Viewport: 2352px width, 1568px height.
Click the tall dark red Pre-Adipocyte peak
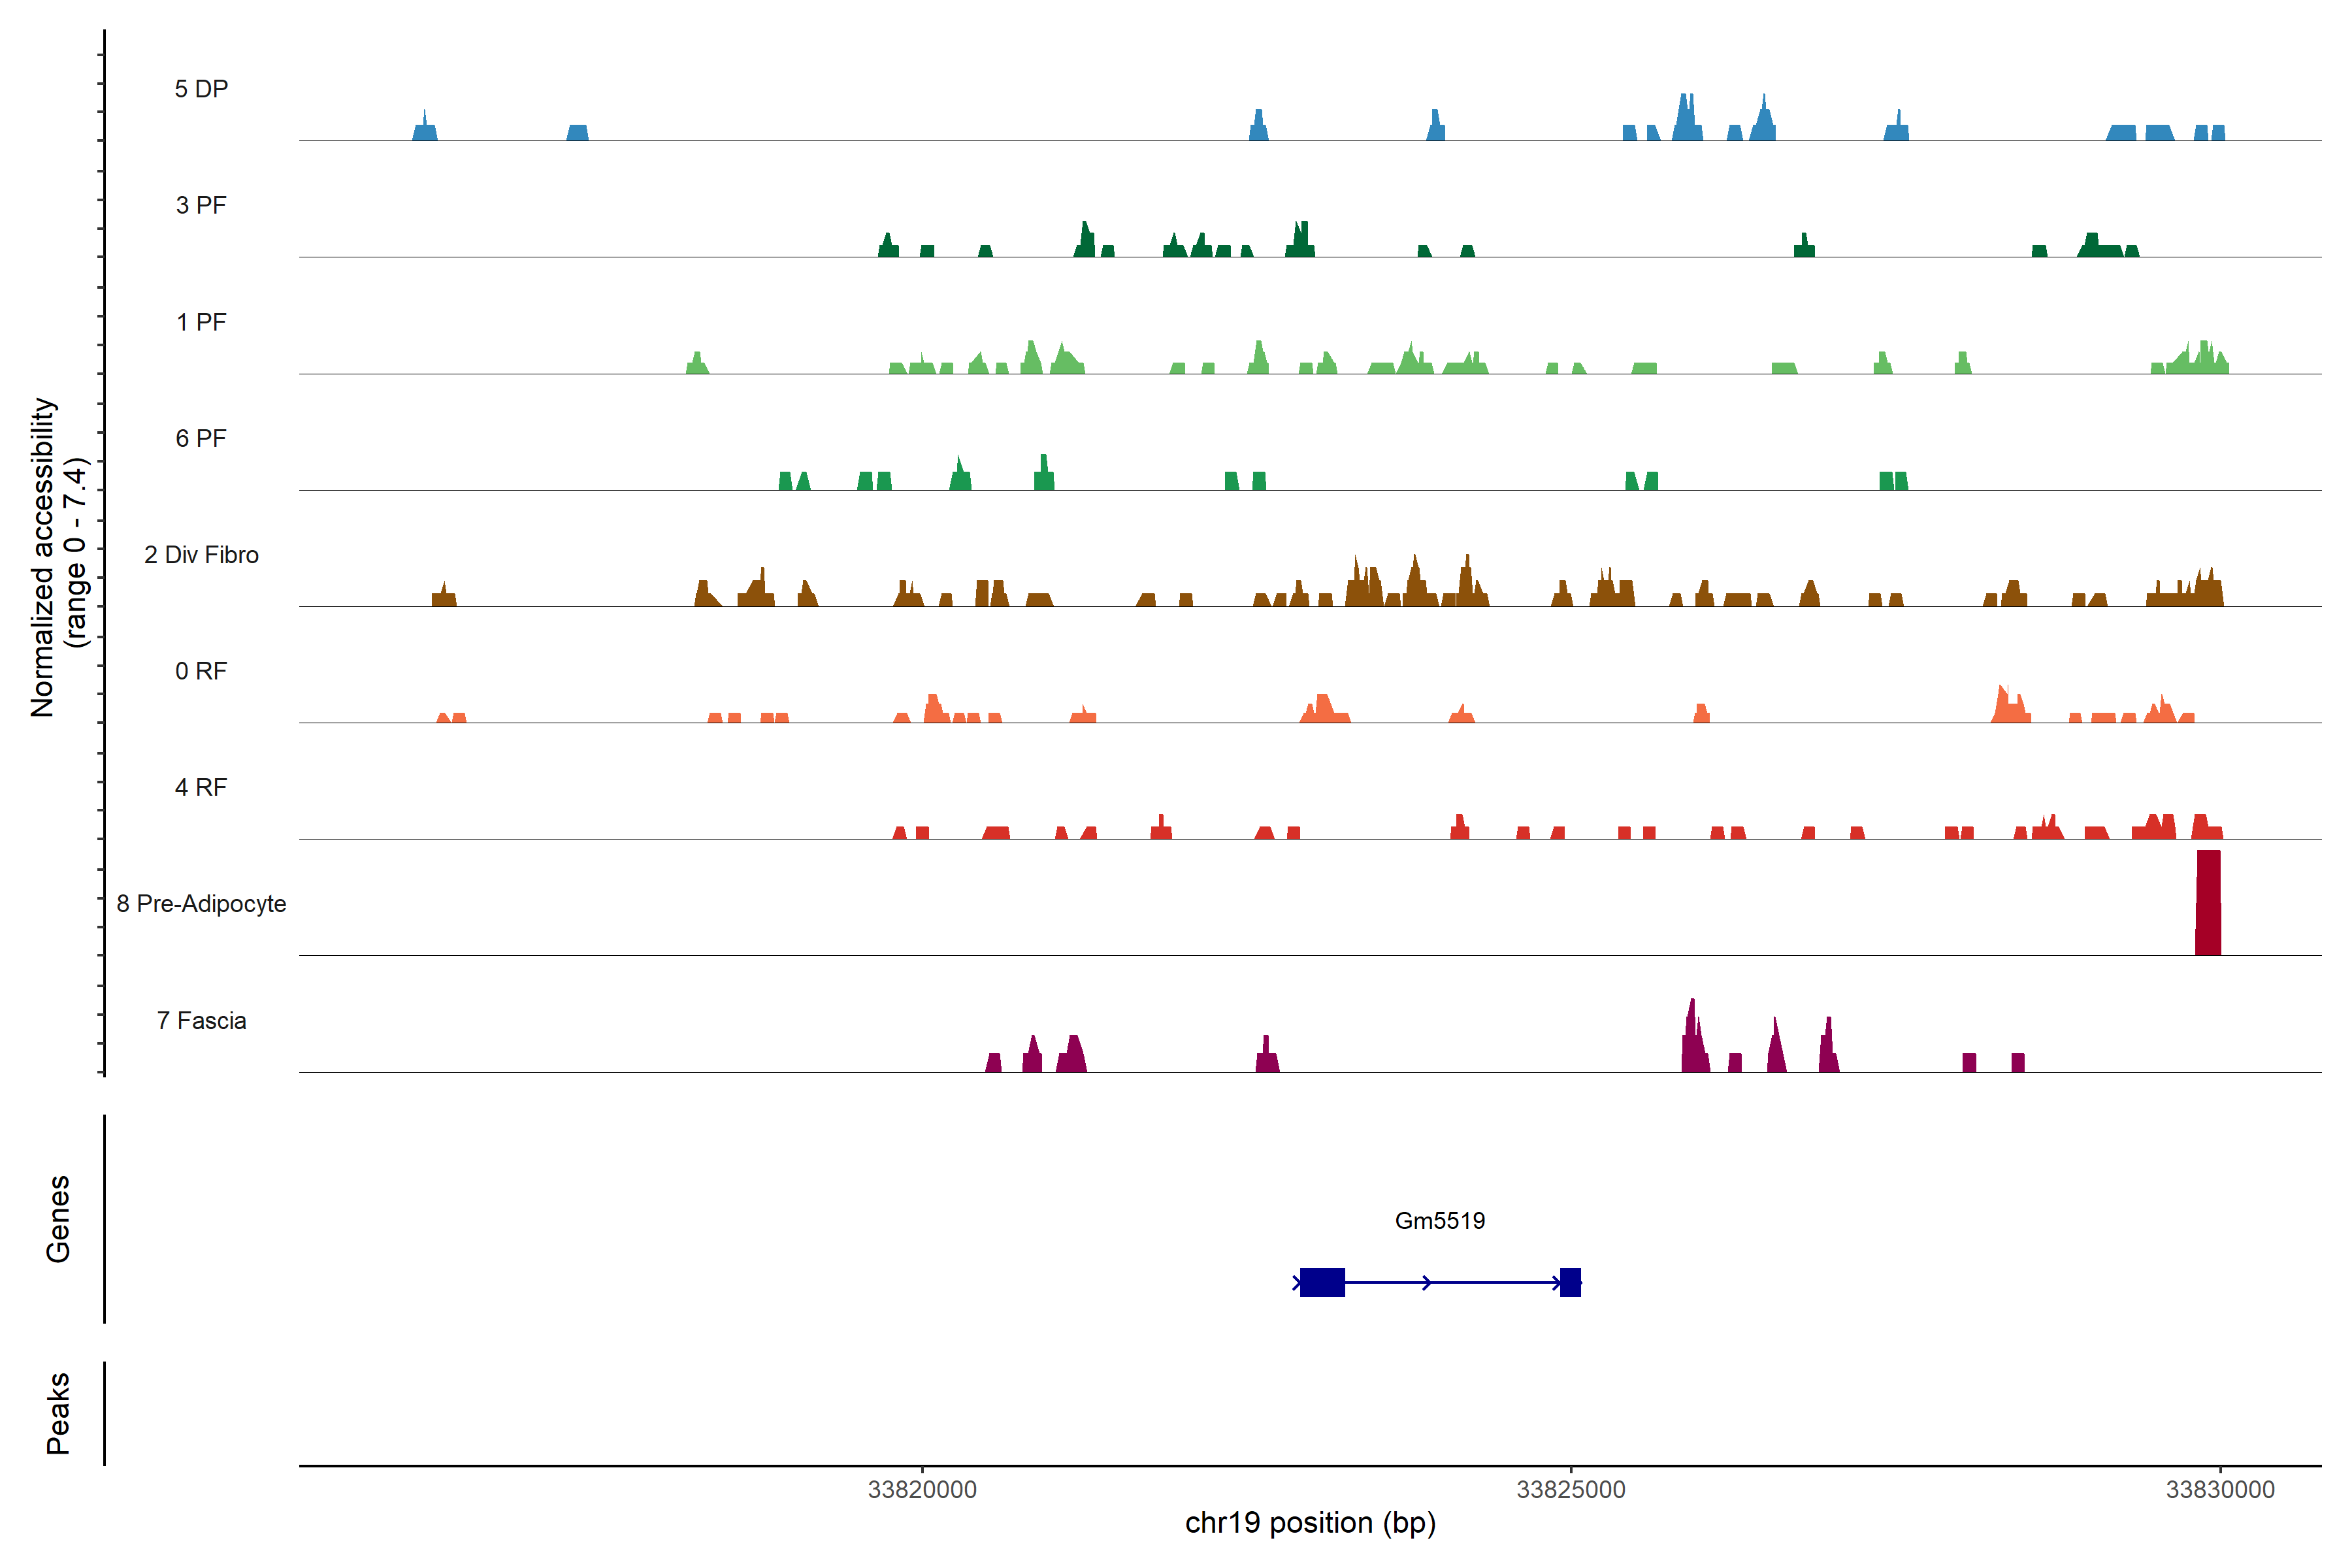point(2207,903)
